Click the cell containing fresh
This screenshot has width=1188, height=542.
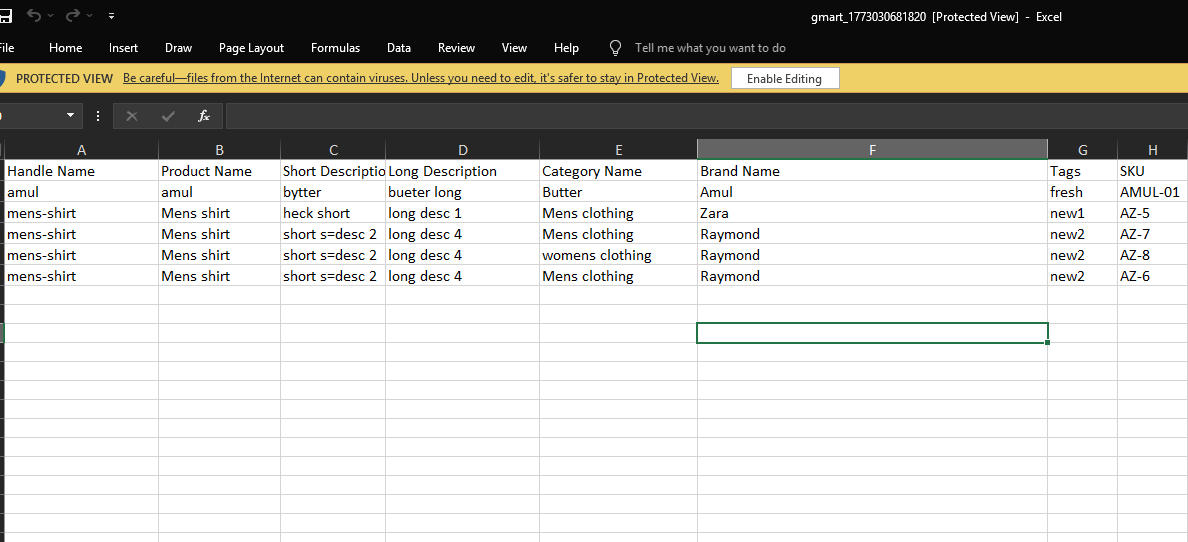(1083, 192)
